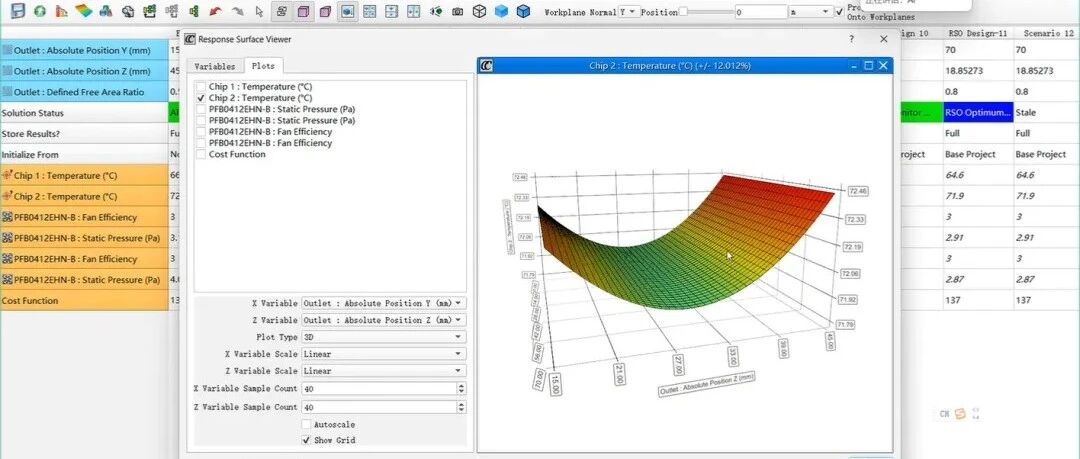Viewport: 1080px width, 459px height.
Task: Open the Plot Type 3D dropdown
Action: [384, 337]
